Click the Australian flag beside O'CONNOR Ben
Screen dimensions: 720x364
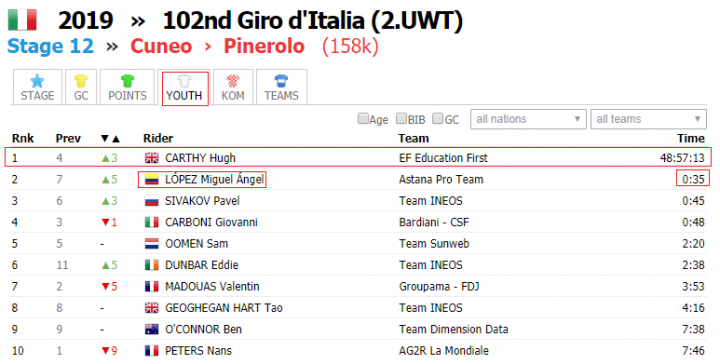point(152,329)
